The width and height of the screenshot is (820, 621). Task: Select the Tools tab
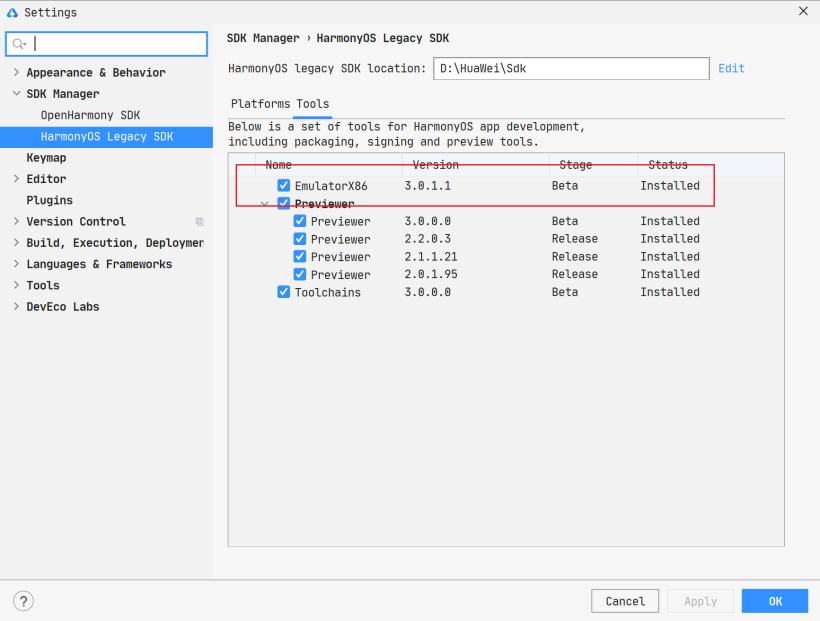pyautogui.click(x=312, y=104)
